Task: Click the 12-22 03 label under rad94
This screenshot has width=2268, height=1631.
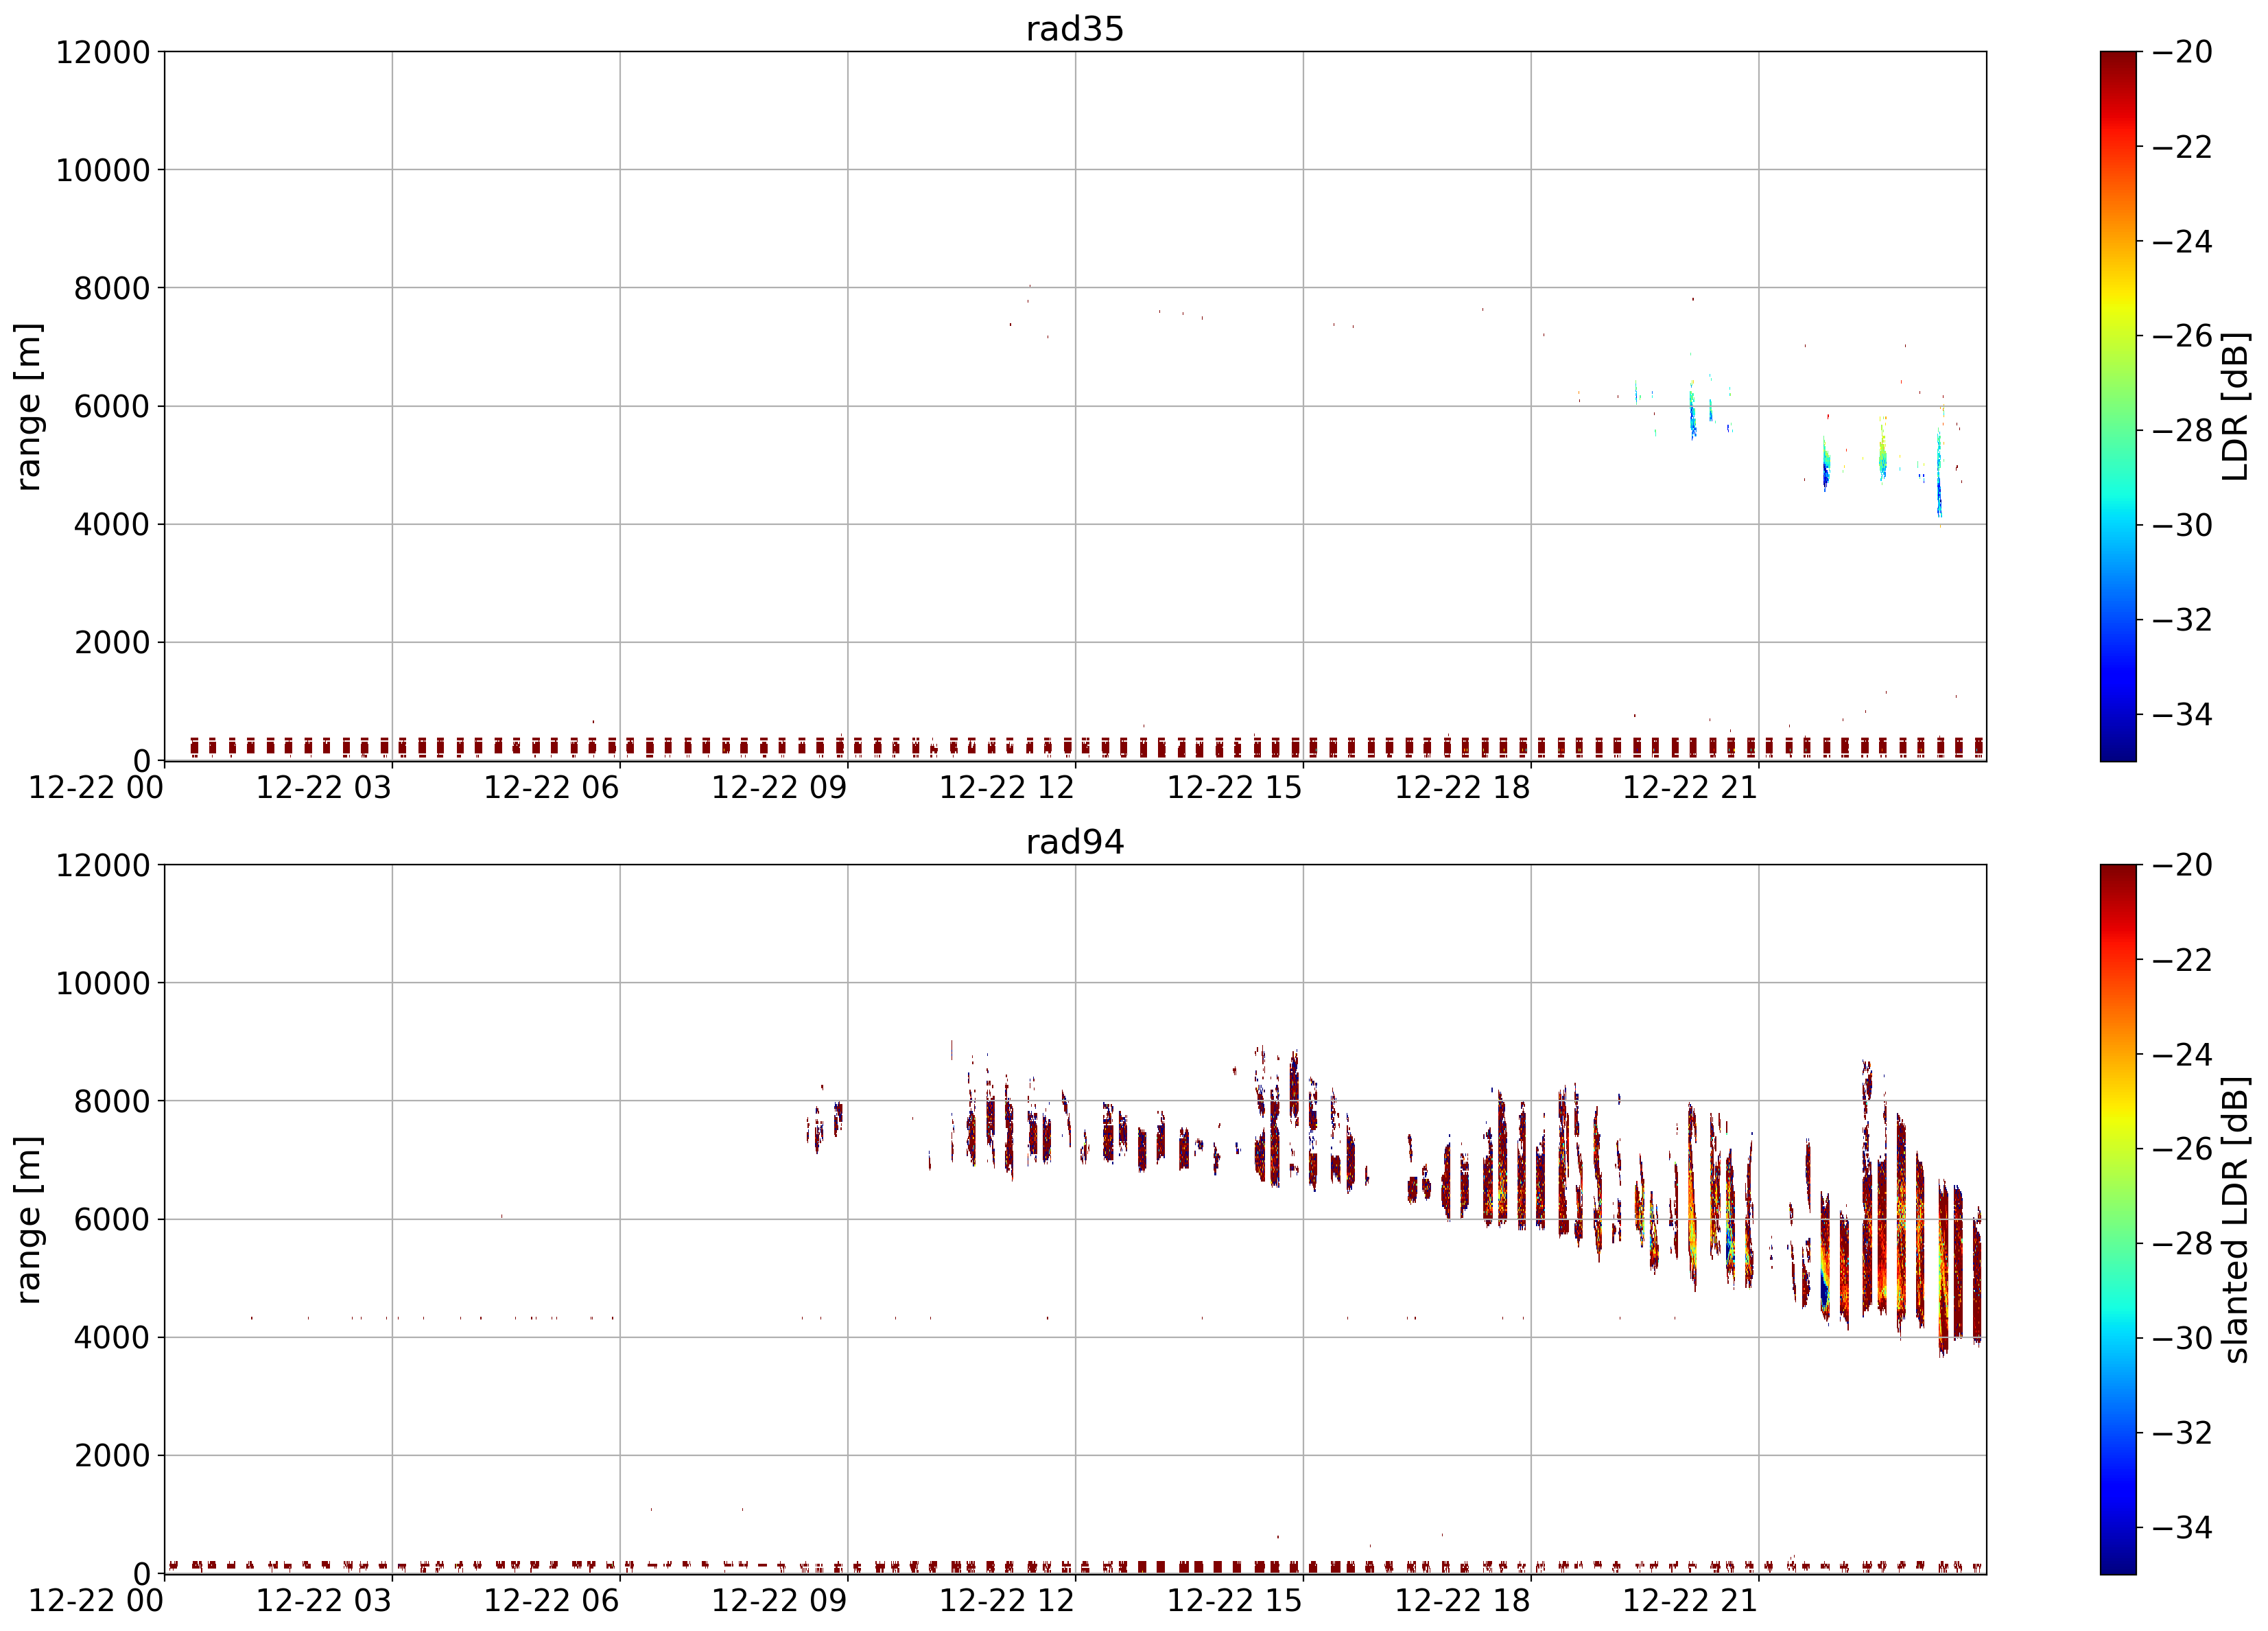Action: click(x=324, y=1601)
